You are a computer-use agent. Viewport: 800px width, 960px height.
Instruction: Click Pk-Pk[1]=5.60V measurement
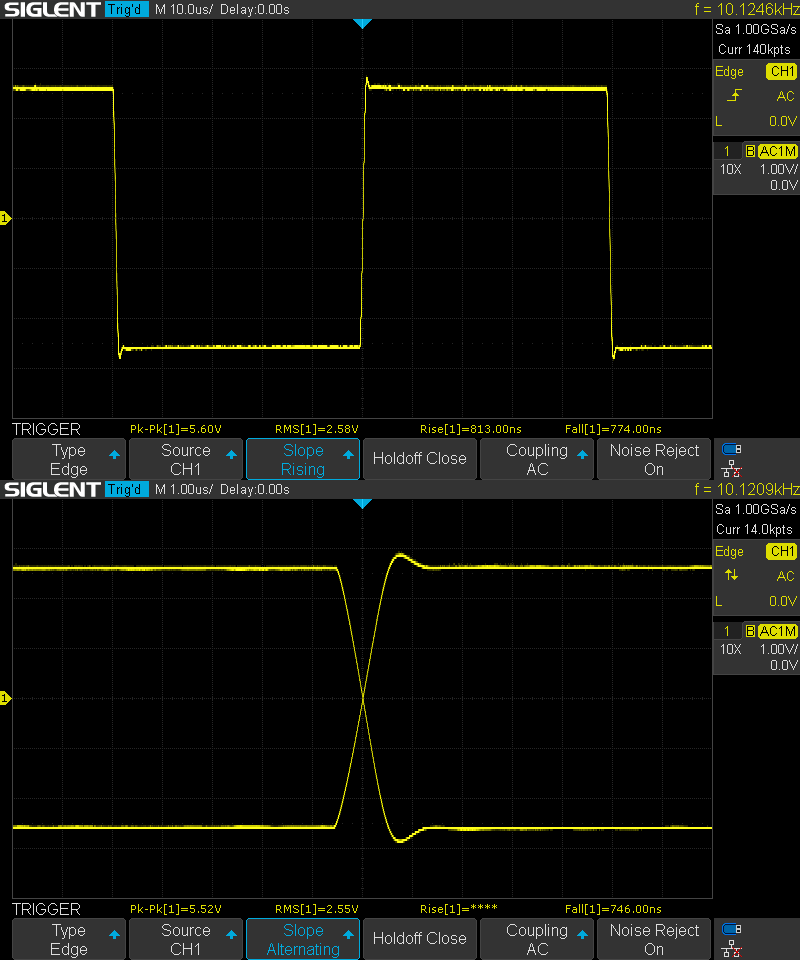(176, 429)
